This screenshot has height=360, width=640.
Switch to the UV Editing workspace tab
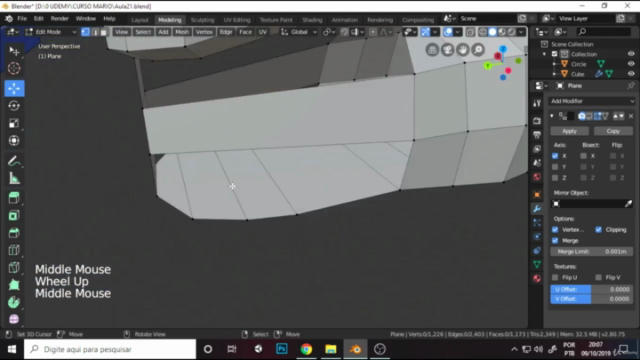(237, 20)
